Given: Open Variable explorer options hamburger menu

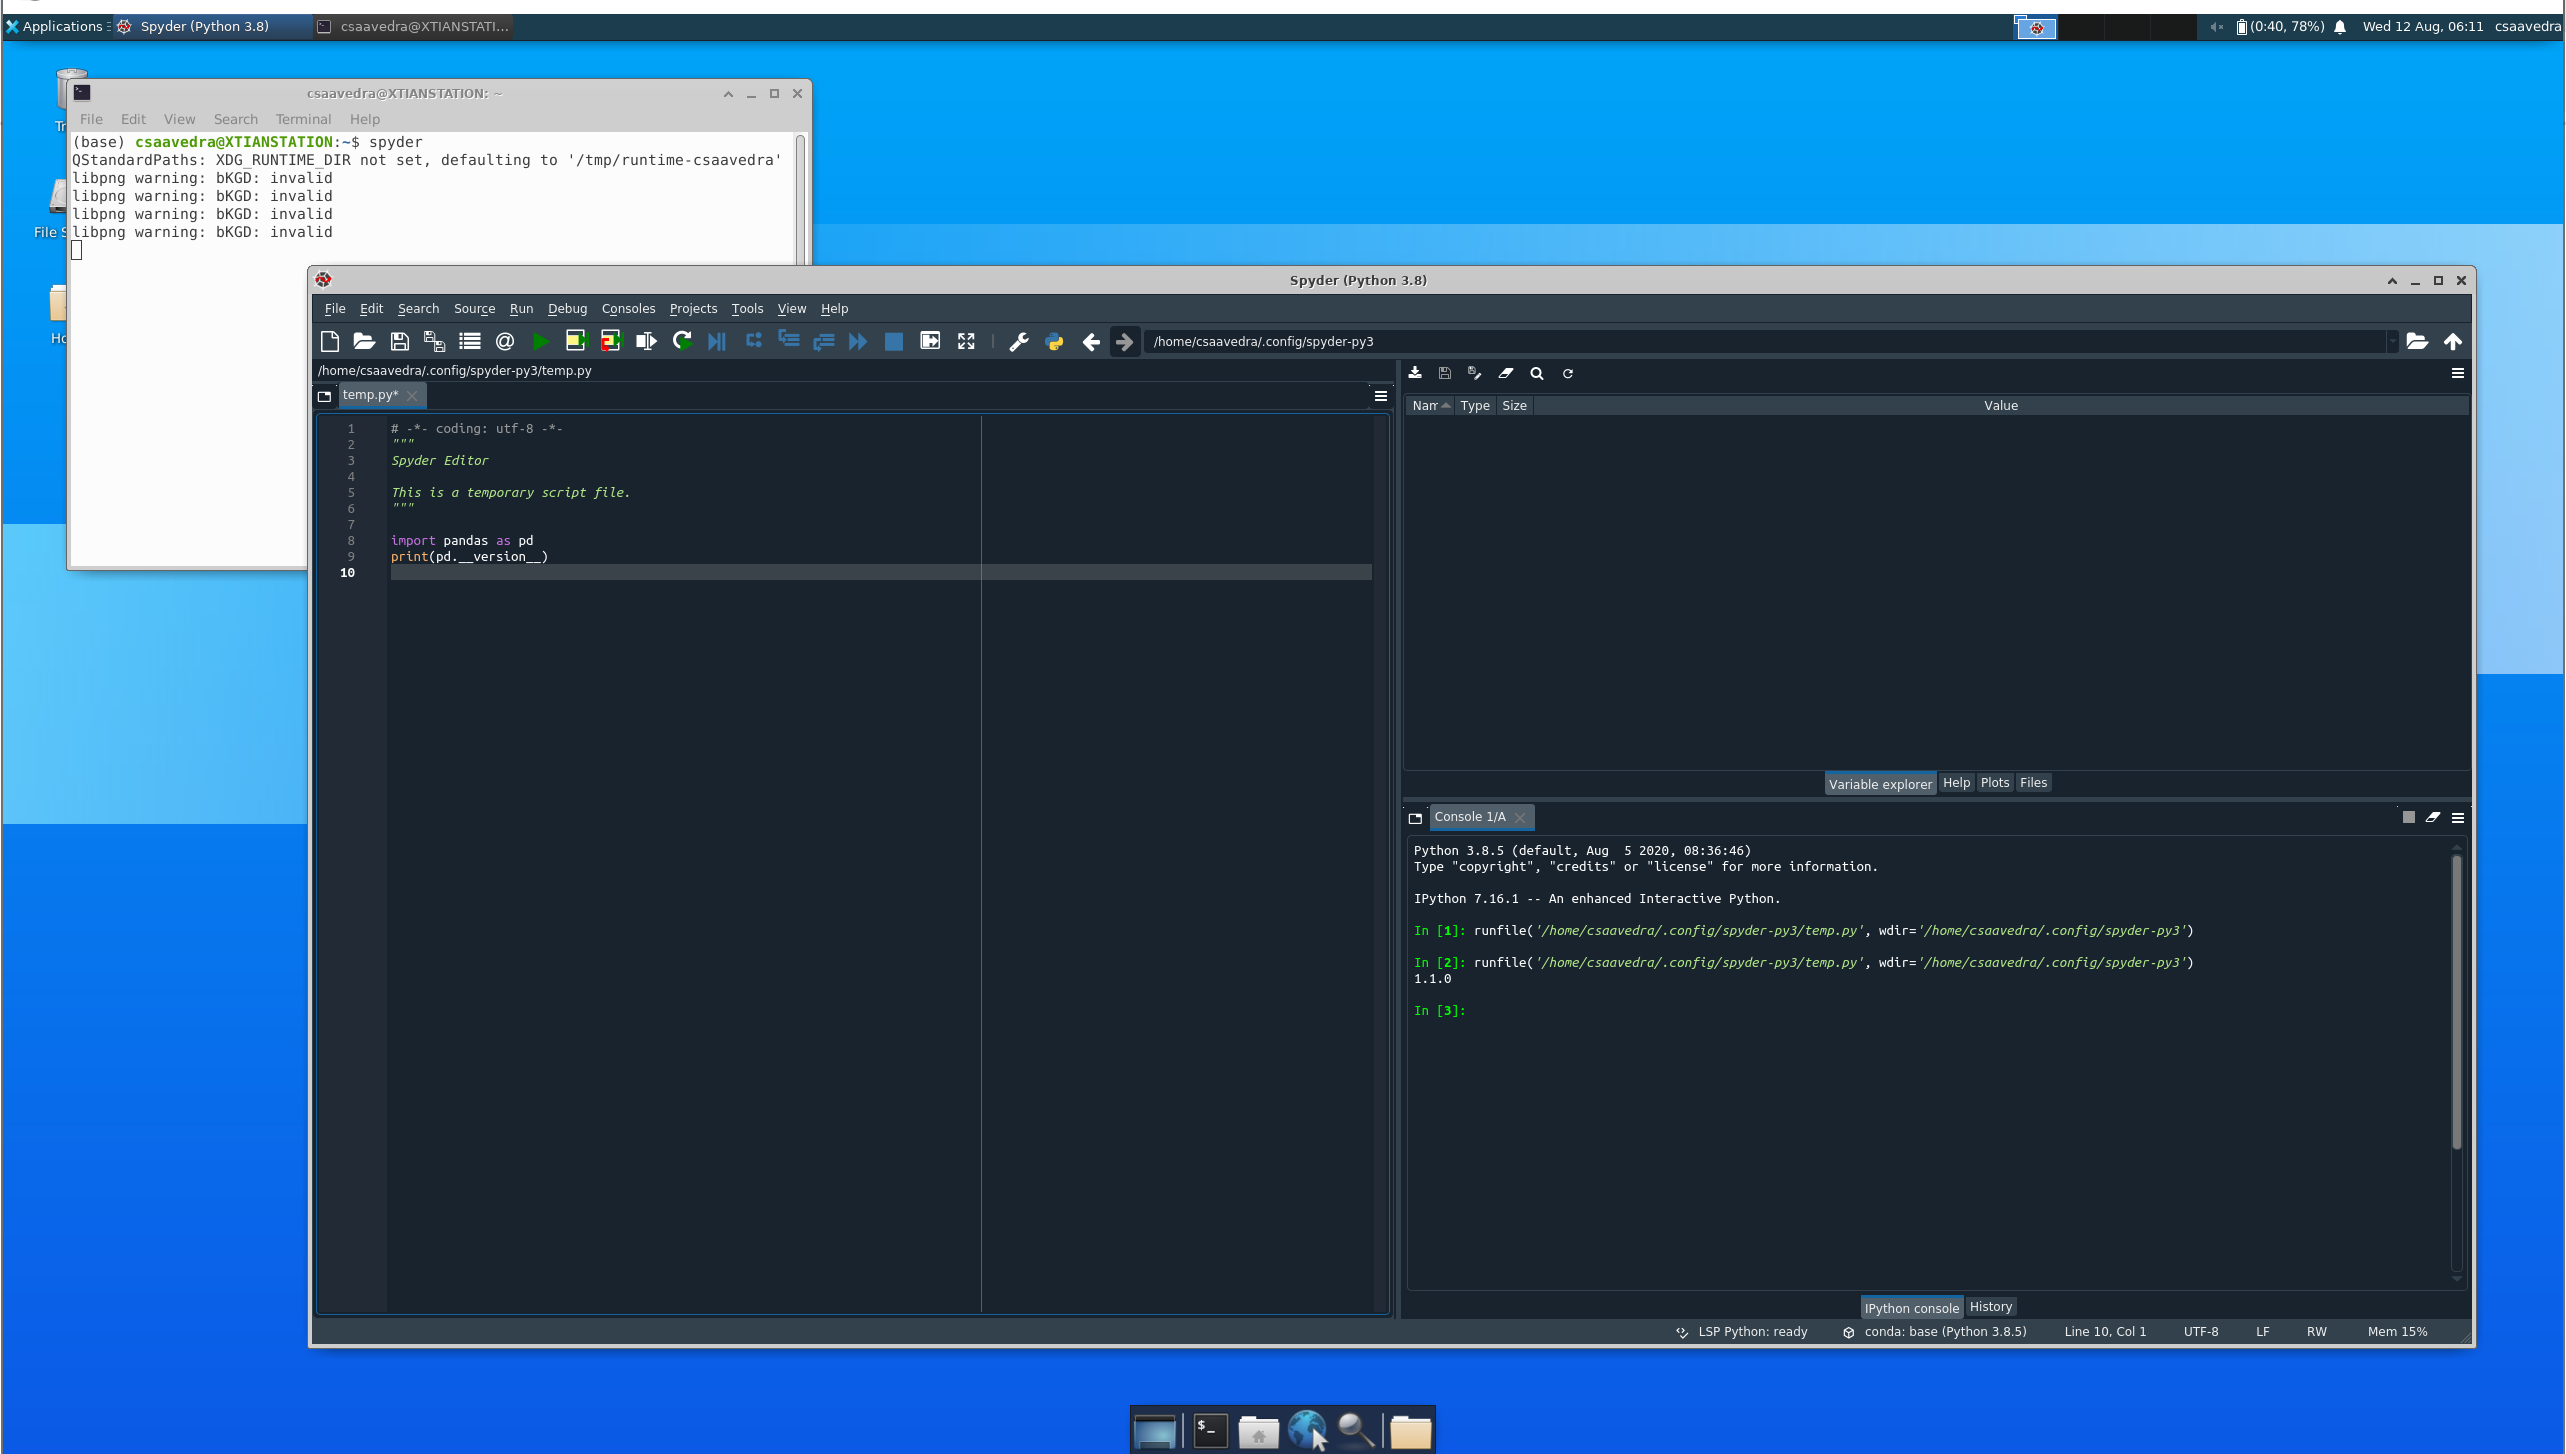Looking at the screenshot, I should [2457, 373].
